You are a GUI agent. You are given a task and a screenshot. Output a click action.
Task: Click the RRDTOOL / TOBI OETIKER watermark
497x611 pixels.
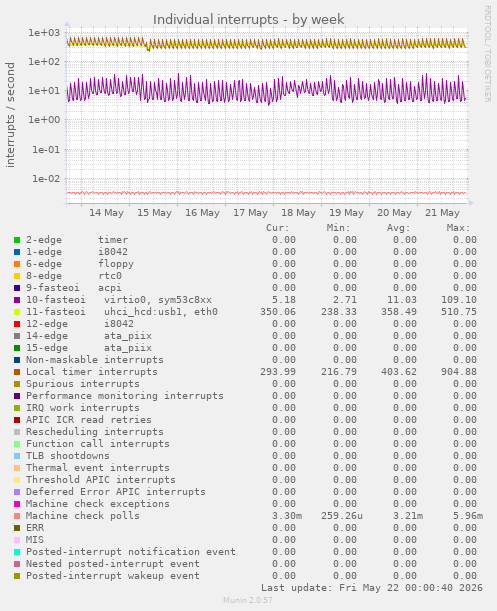coord(487,54)
